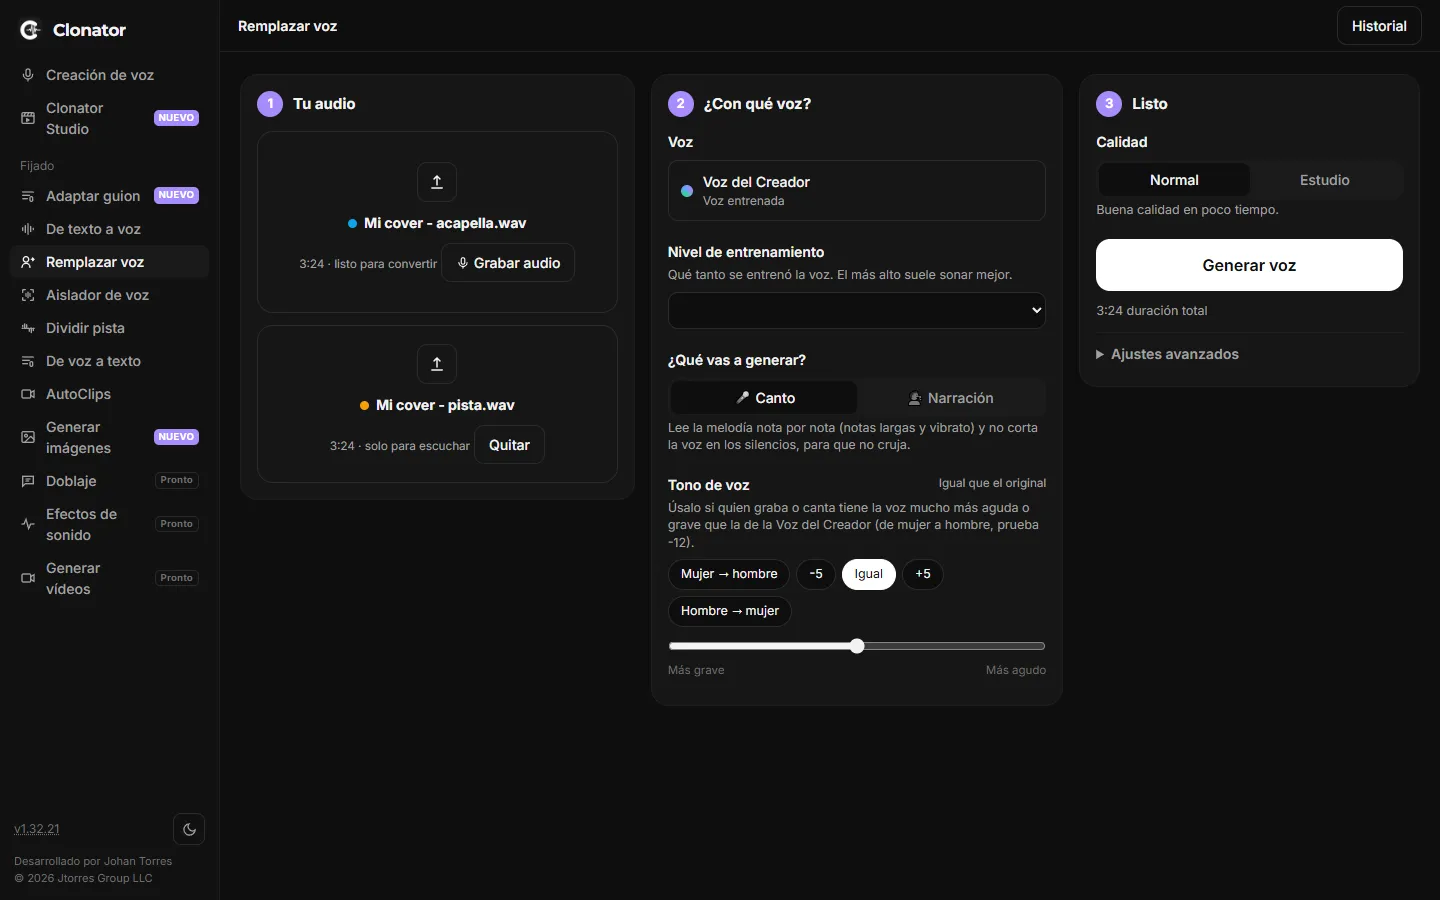This screenshot has width=1440, height=900.
Task: Expand Ajustes avanzados section
Action: coord(1168,354)
